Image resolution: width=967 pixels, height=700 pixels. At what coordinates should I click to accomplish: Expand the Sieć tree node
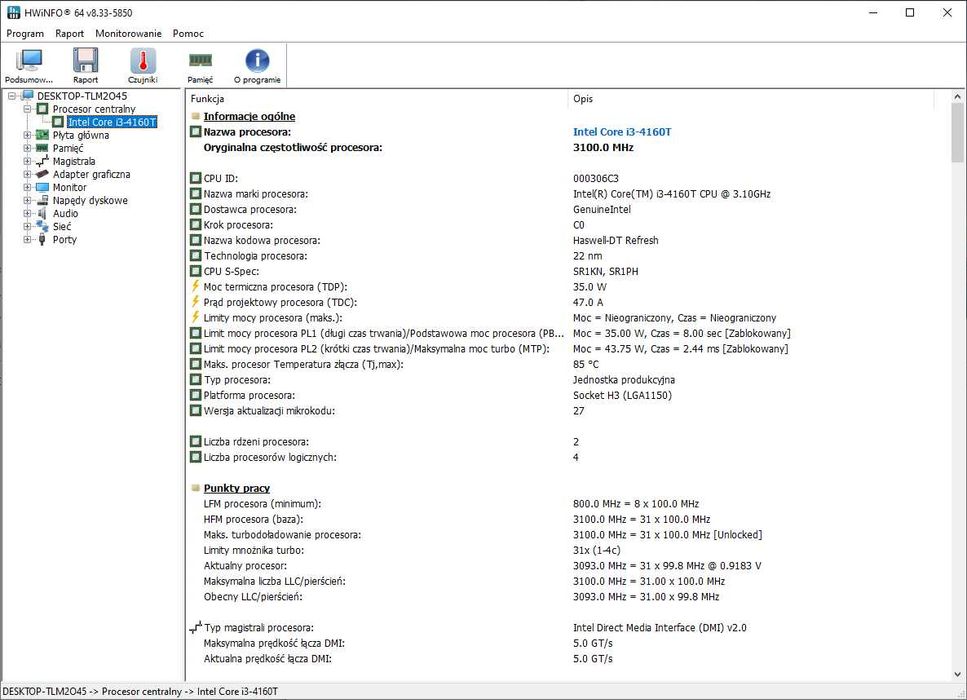pyautogui.click(x=27, y=226)
